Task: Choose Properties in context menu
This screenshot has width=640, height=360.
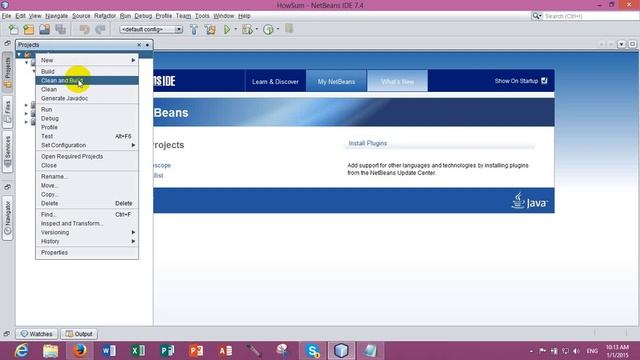Action: (x=87, y=253)
